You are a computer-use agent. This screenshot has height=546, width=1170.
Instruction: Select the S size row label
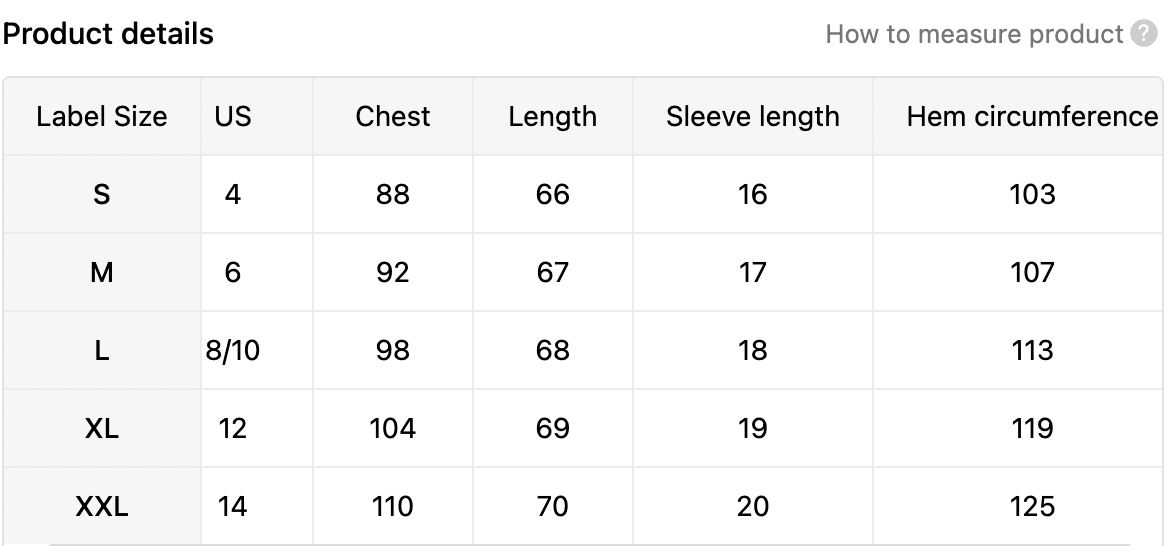tap(101, 194)
